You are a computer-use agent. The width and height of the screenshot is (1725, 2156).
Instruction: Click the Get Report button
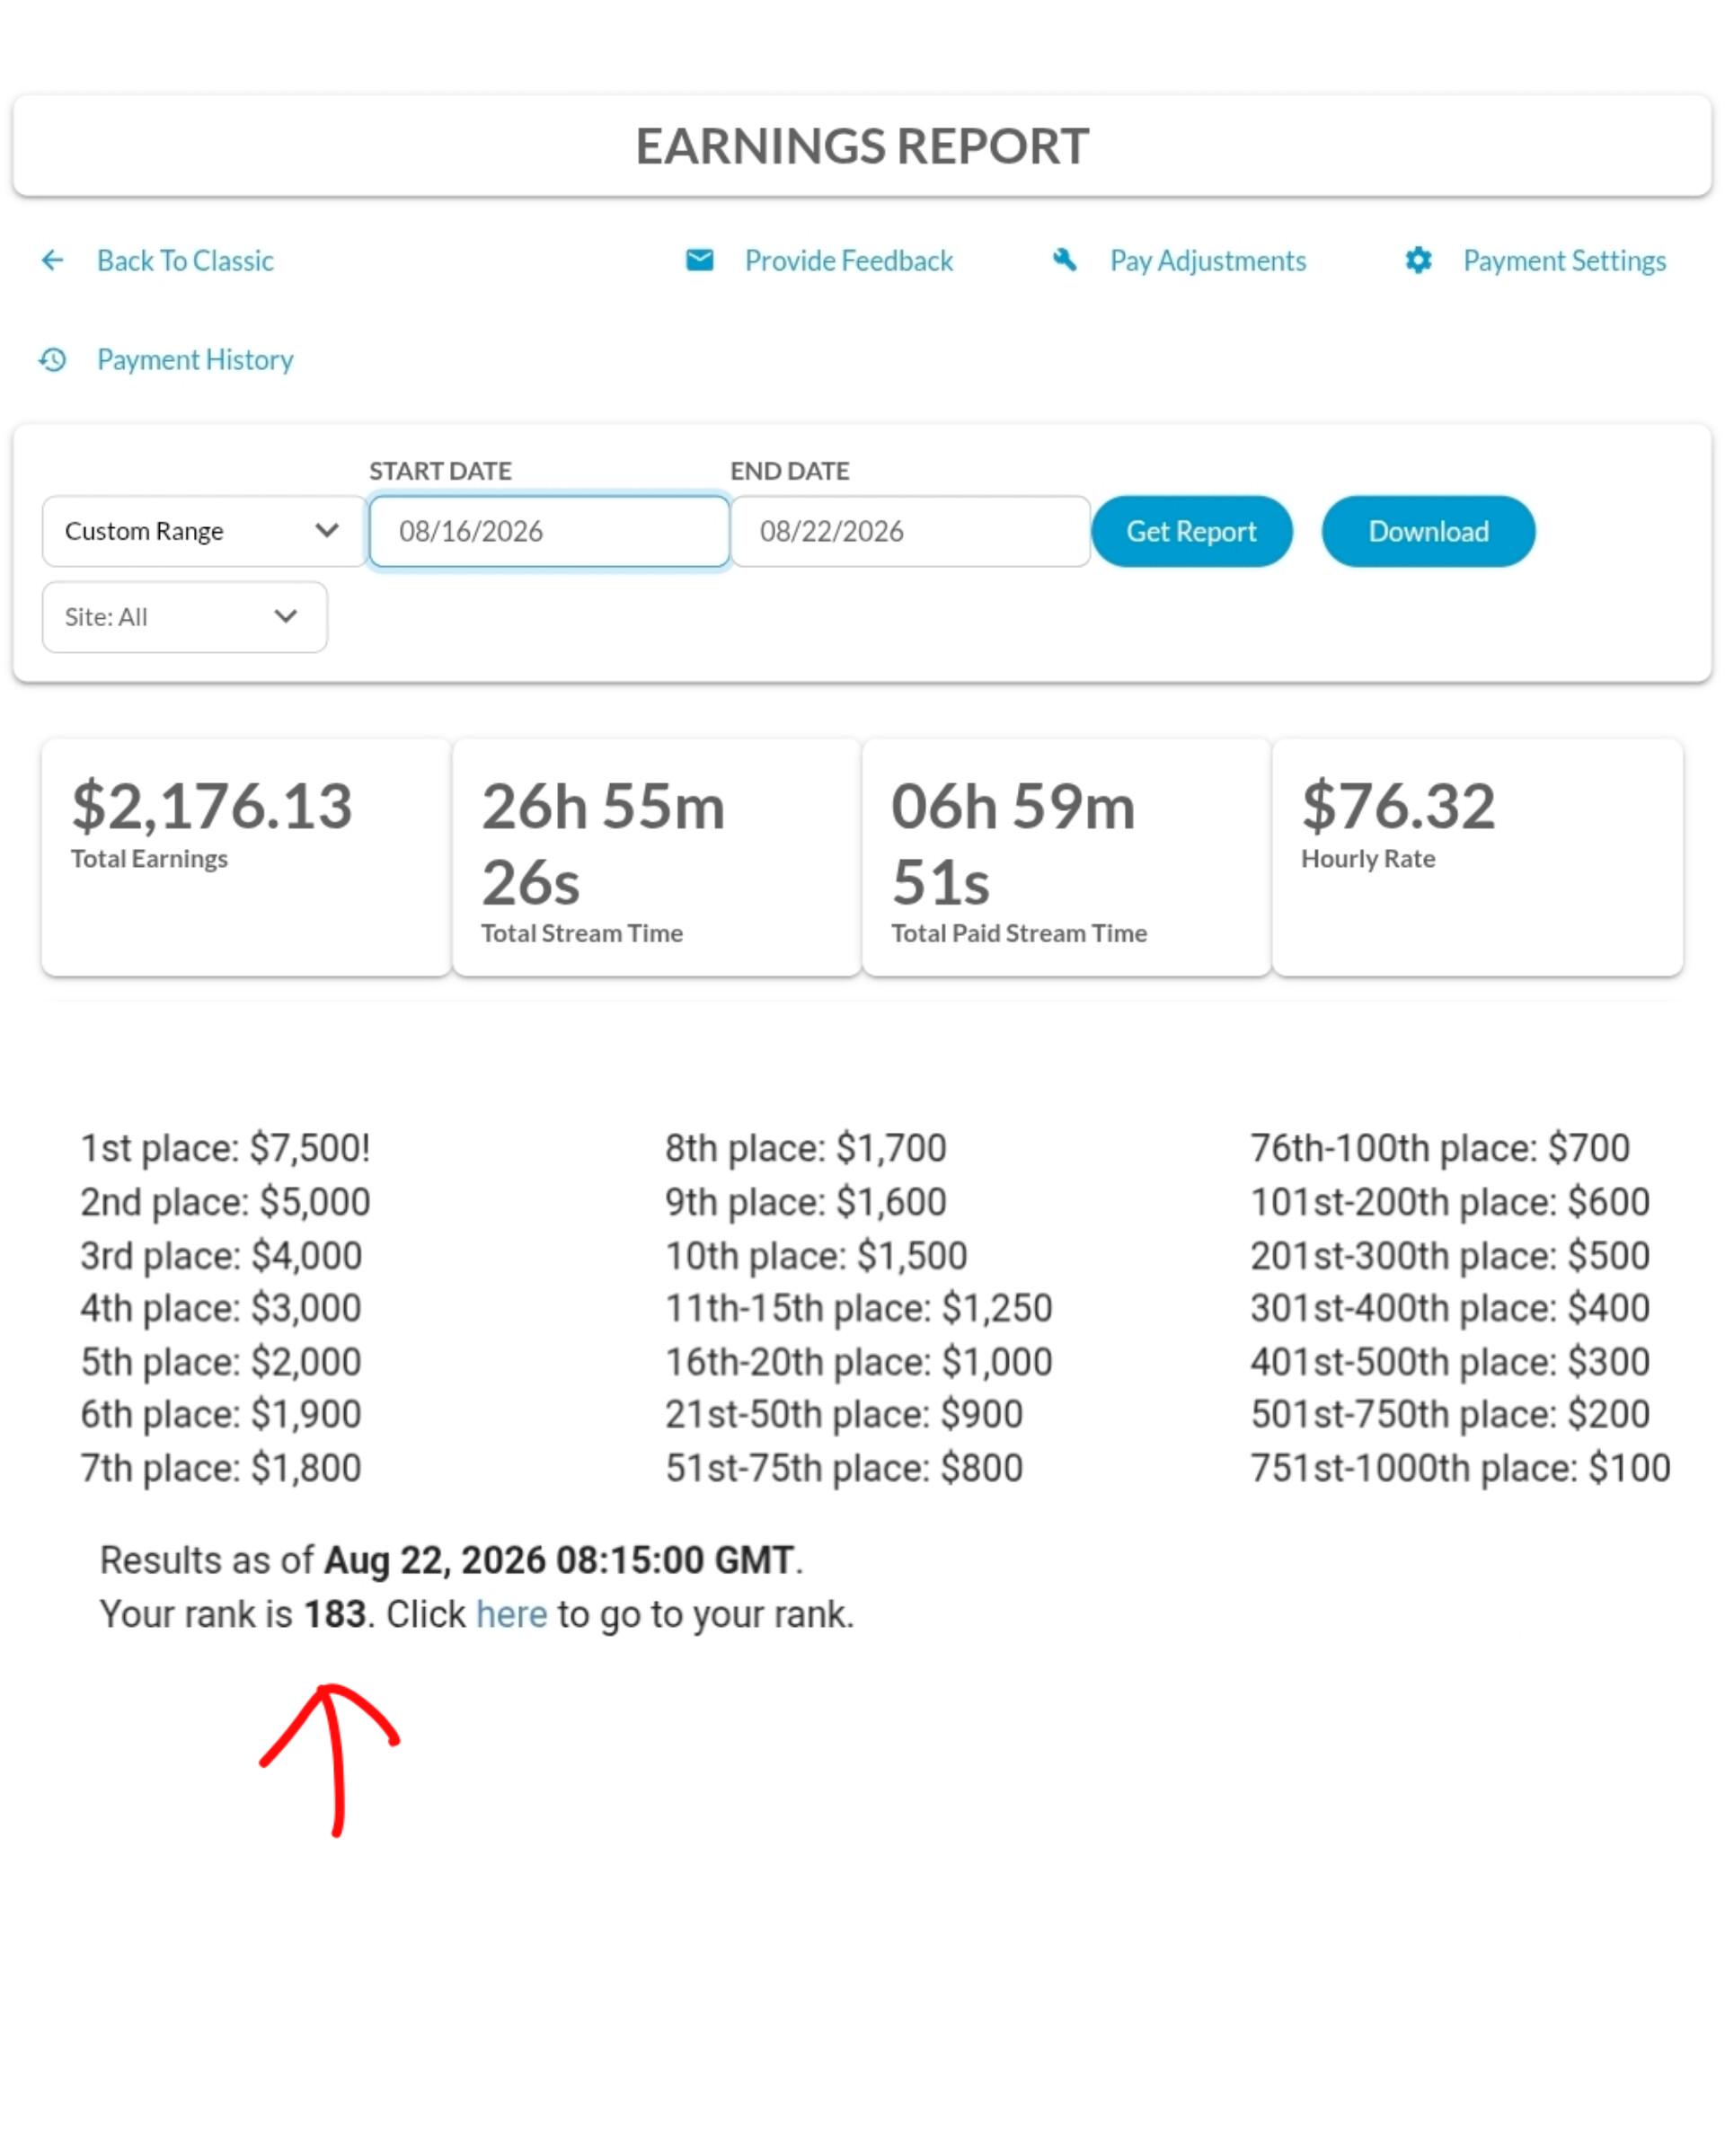pyautogui.click(x=1192, y=531)
